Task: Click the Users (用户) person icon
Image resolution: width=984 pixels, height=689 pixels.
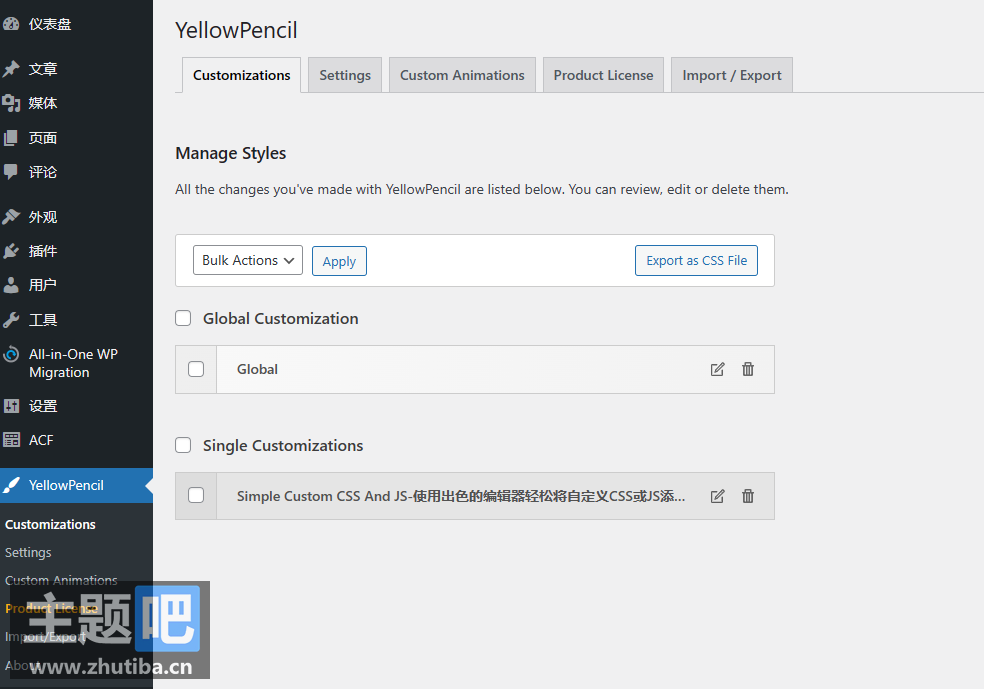Action: click(11, 285)
